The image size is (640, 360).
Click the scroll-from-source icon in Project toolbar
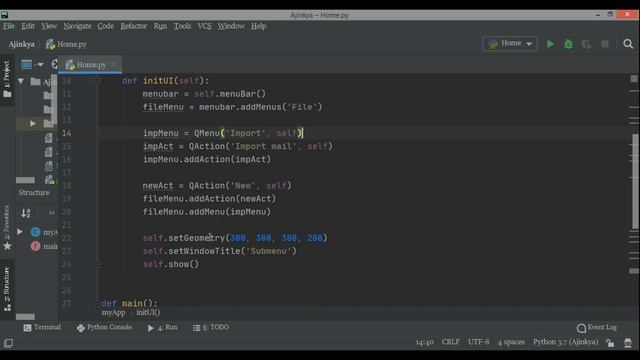coord(54,64)
